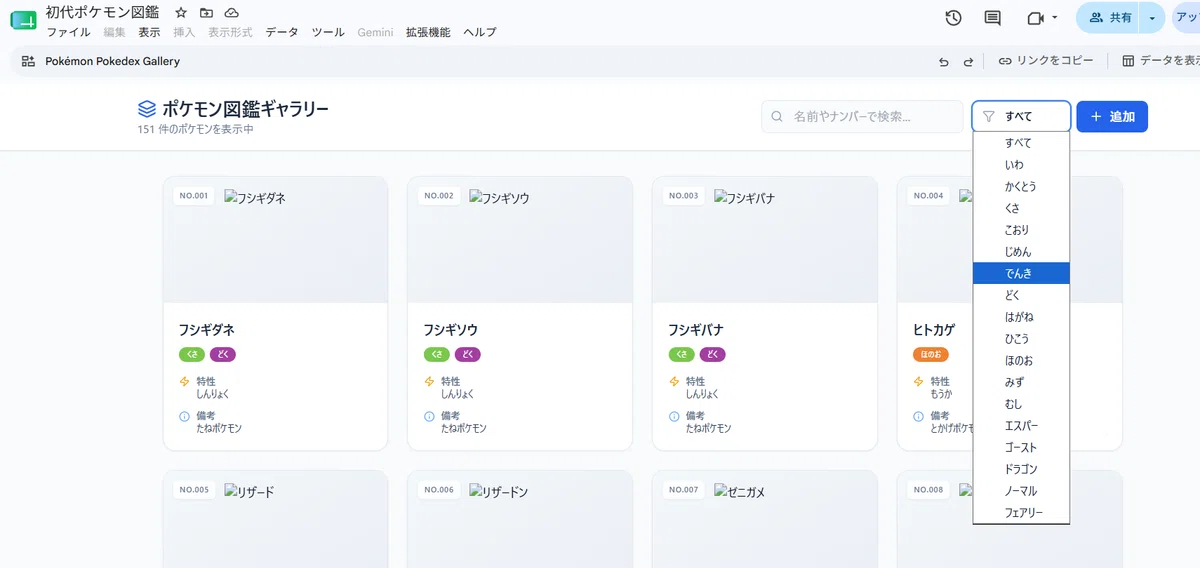Start a meeting with camera icon
Image resolution: width=1200 pixels, height=568 pixels.
(x=1035, y=18)
